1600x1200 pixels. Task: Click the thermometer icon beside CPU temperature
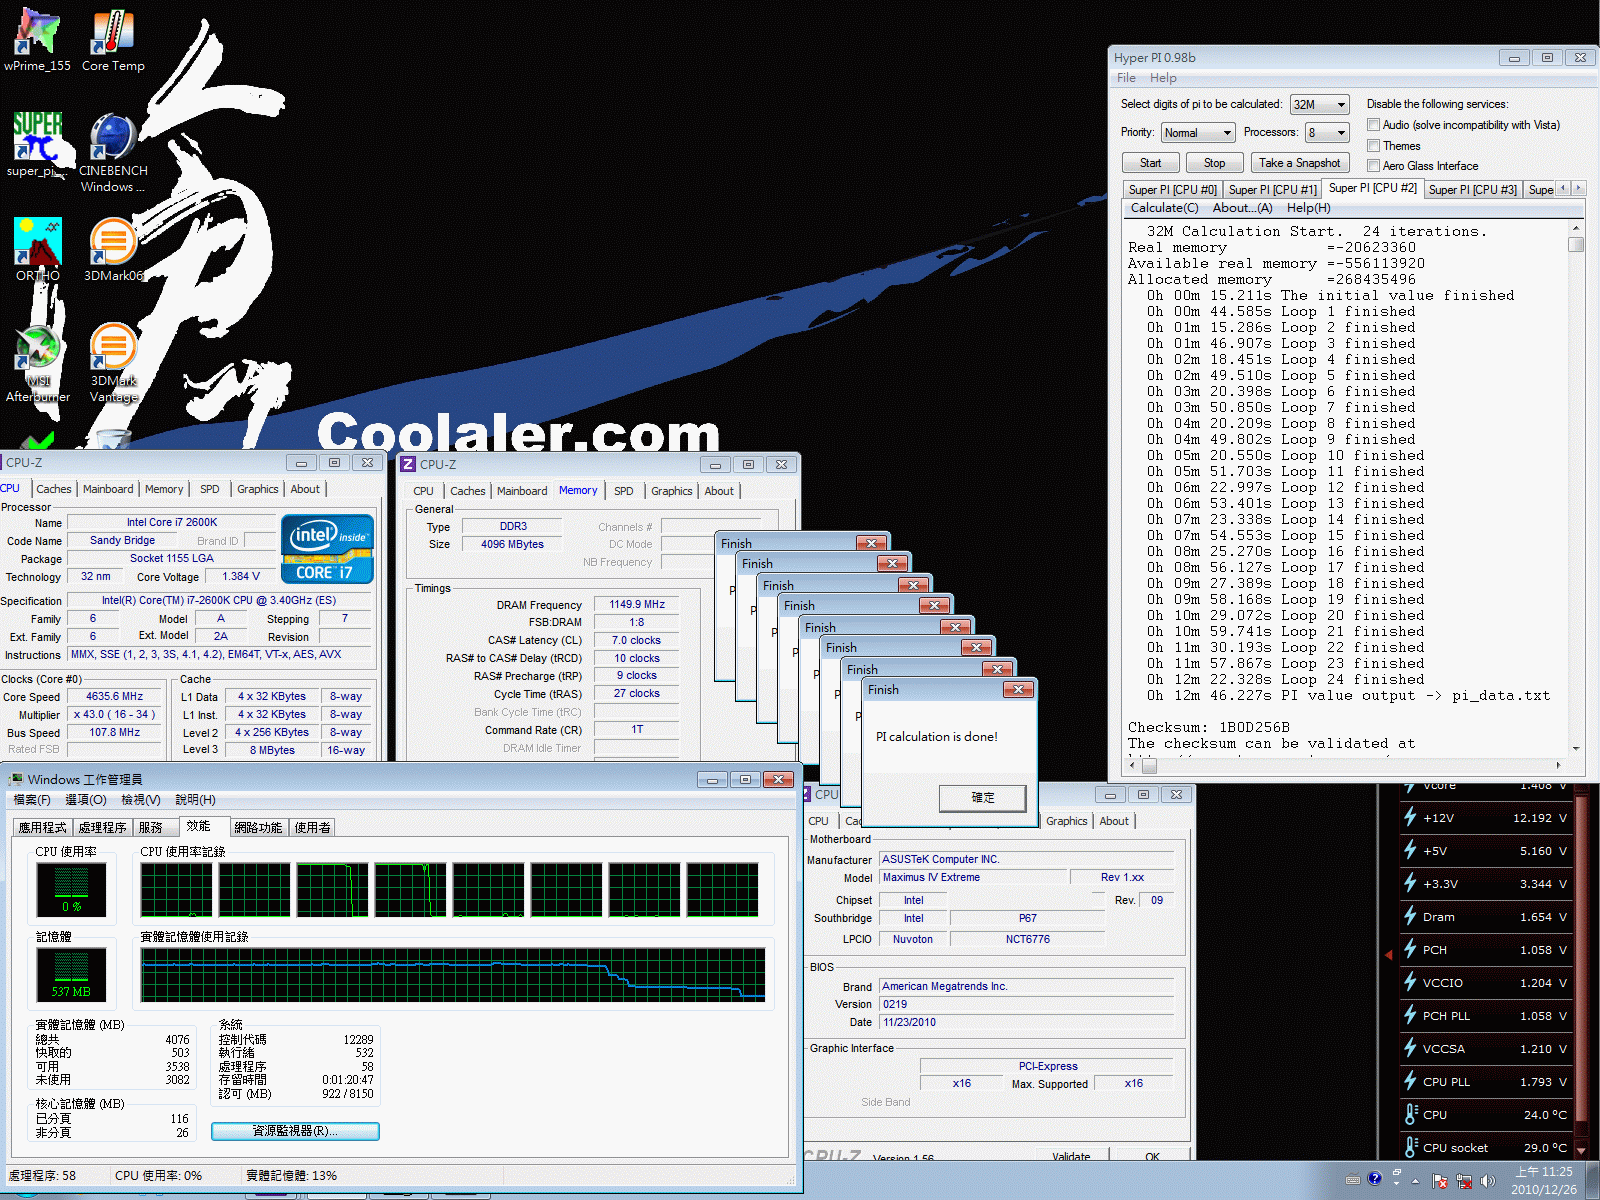[x=1411, y=1114]
